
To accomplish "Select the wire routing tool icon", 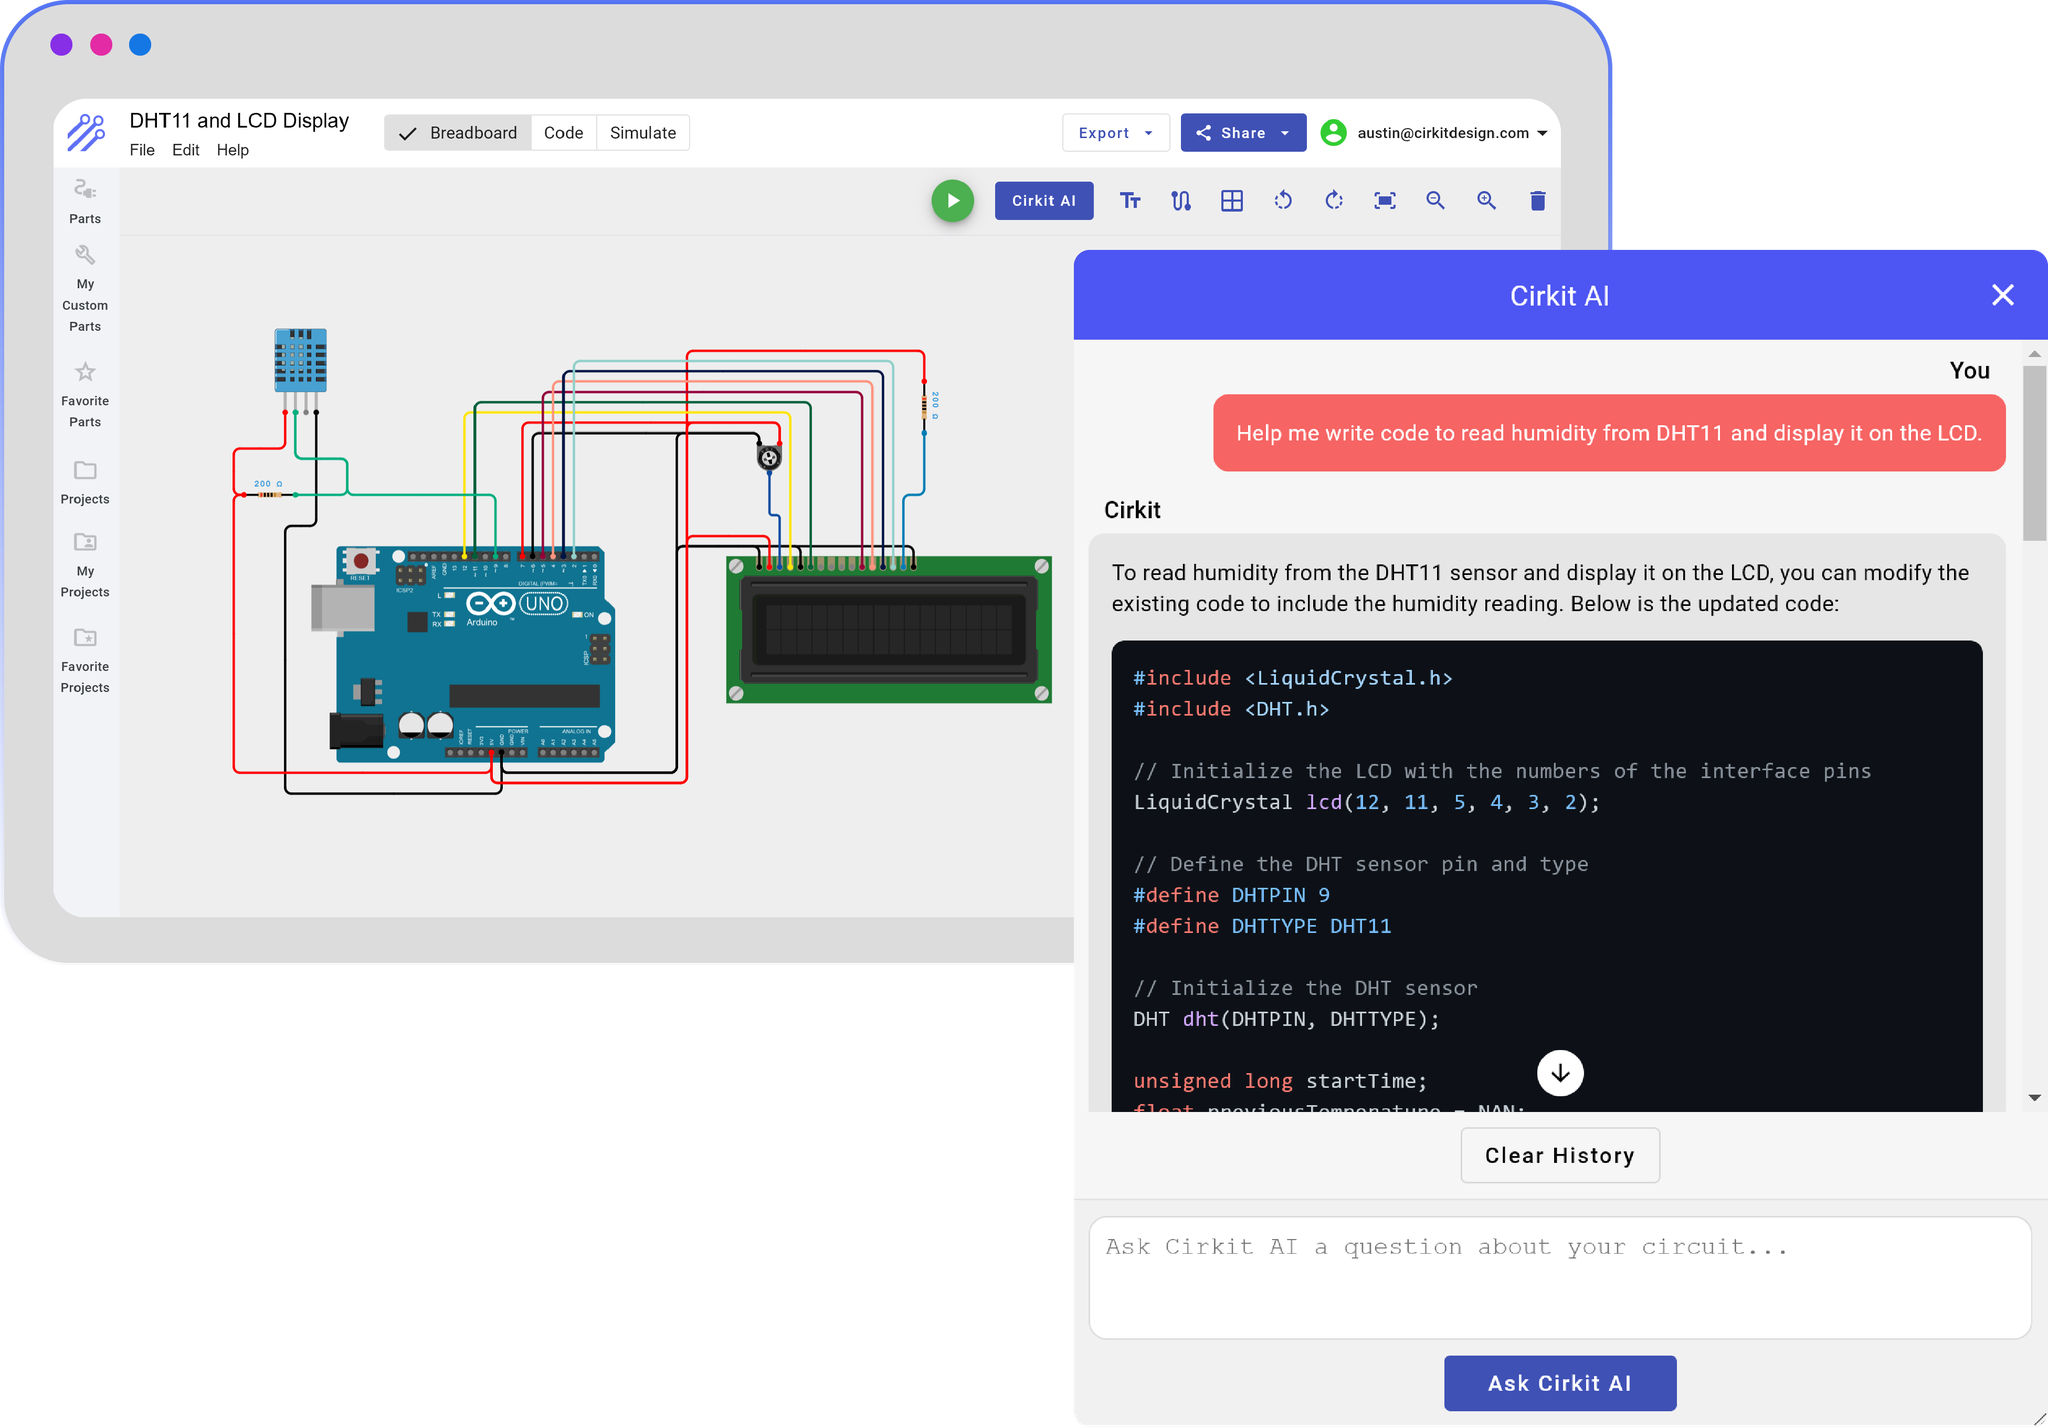I will pos(1181,201).
